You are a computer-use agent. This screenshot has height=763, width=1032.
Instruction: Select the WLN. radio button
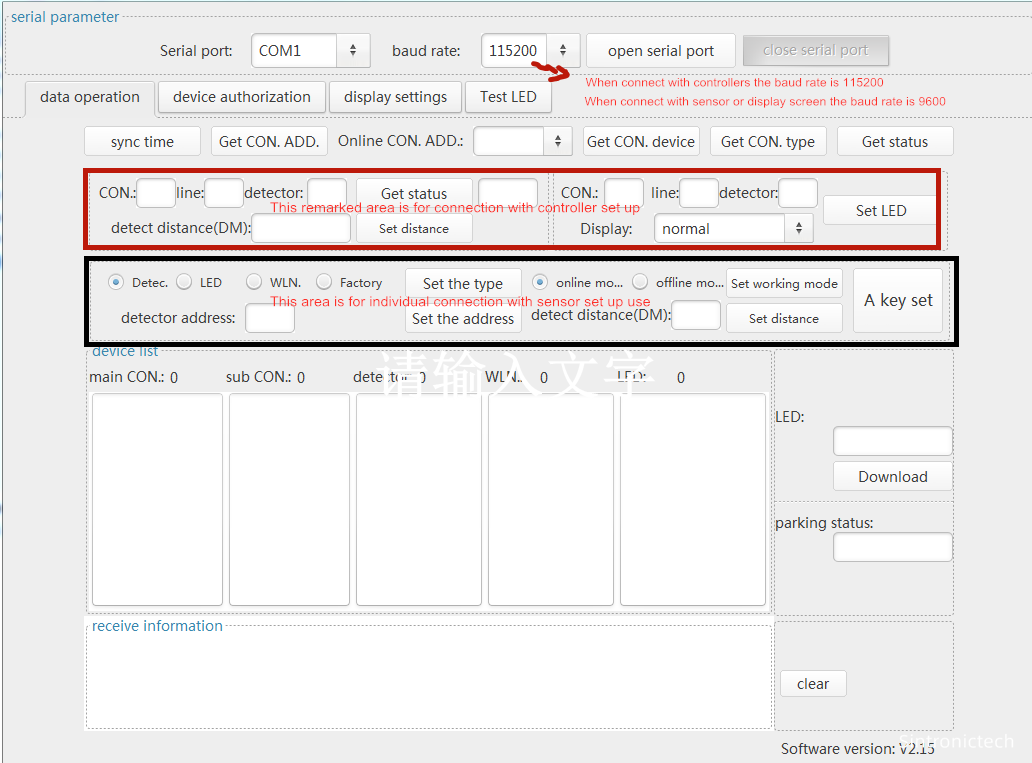coord(254,283)
